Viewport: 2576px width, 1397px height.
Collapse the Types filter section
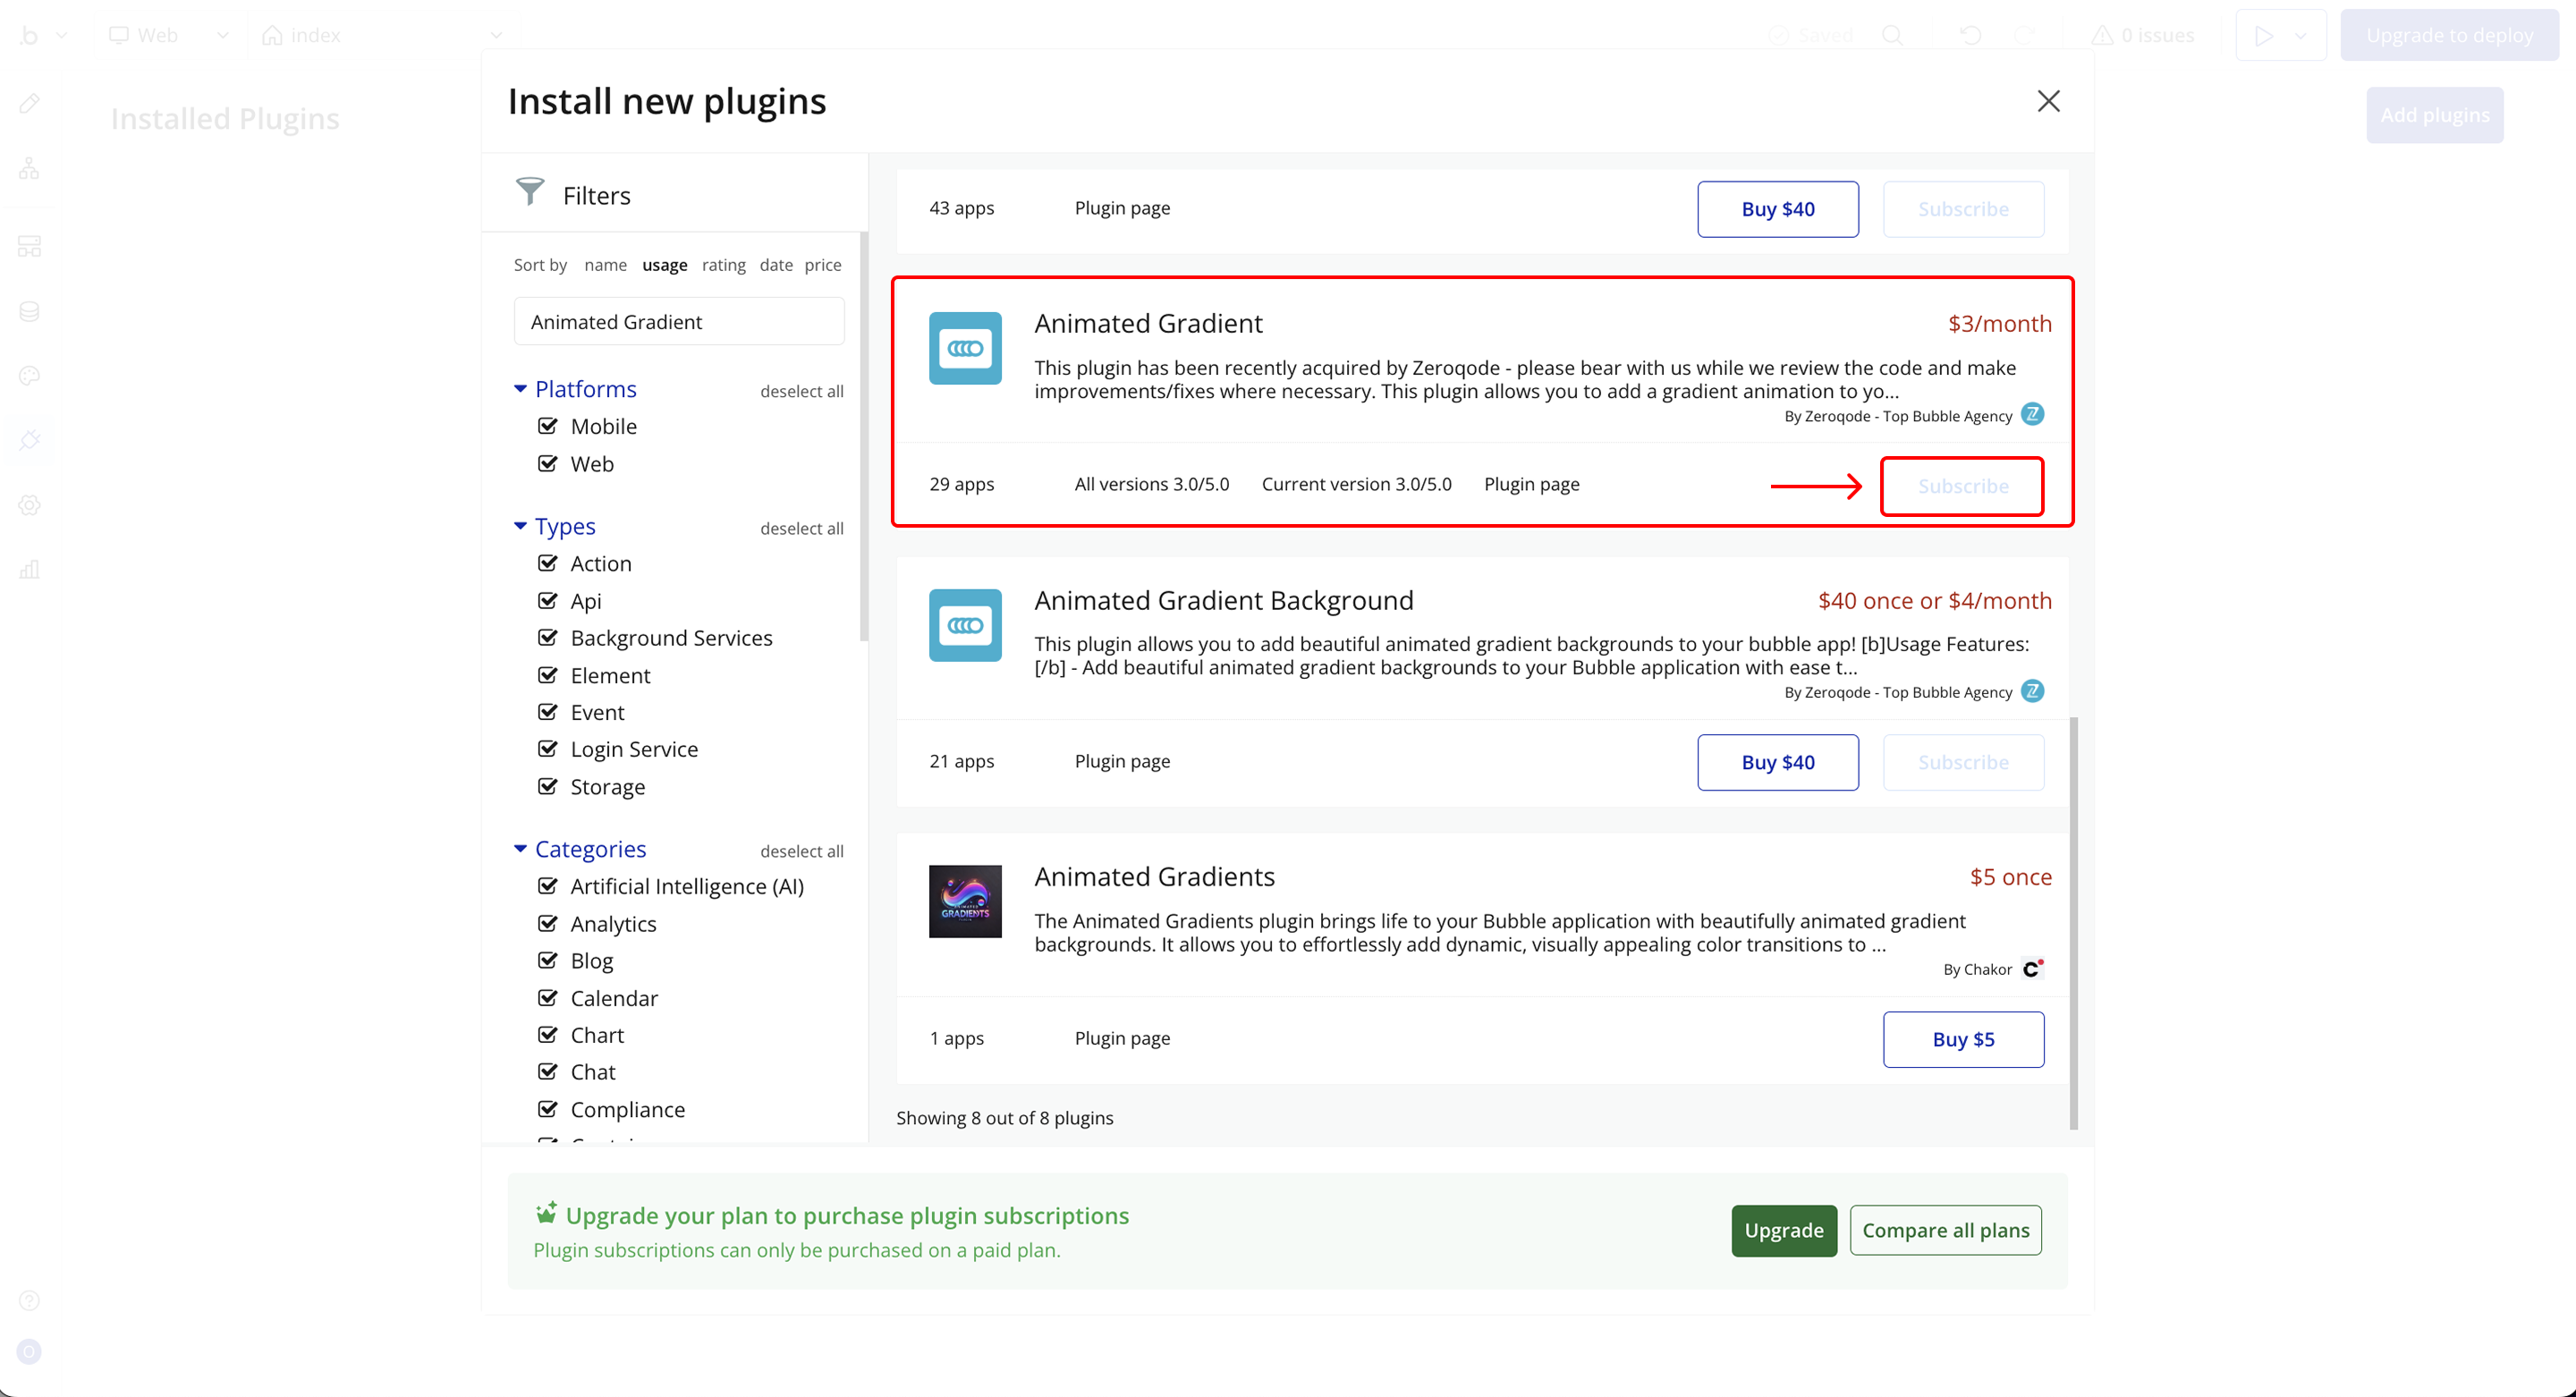[x=520, y=526]
